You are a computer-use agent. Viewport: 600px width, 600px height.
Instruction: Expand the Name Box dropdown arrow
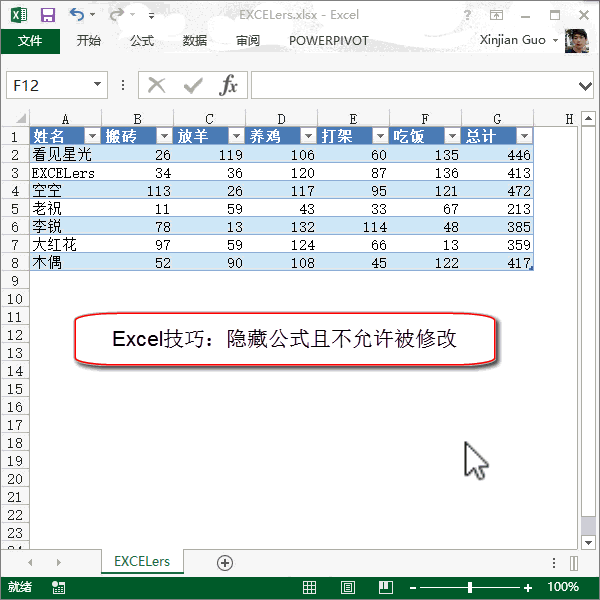[97, 86]
